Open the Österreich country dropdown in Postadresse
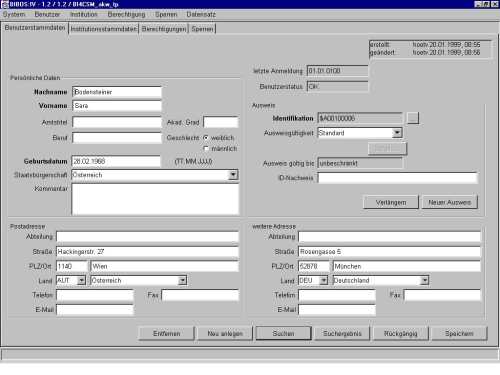The image size is (500, 375). (x=182, y=281)
